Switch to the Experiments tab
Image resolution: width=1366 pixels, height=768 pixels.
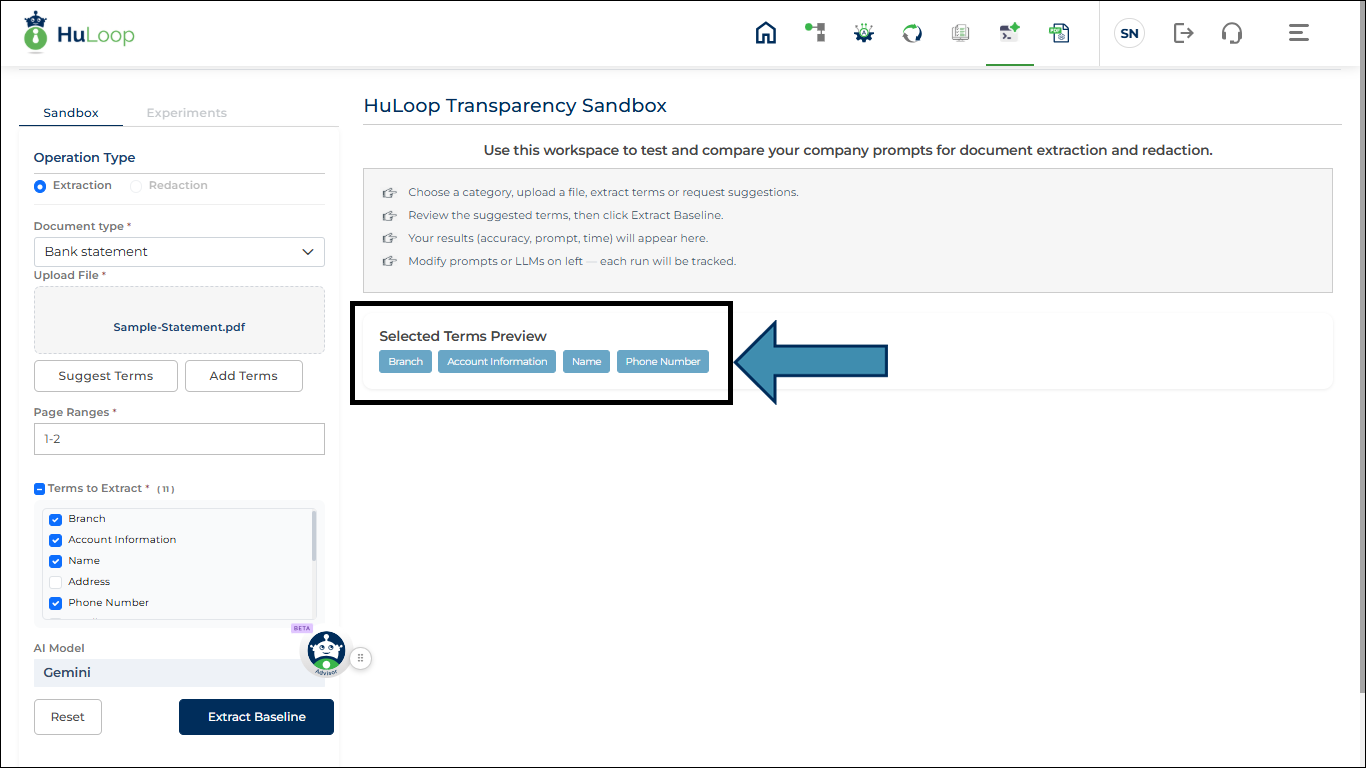click(187, 113)
